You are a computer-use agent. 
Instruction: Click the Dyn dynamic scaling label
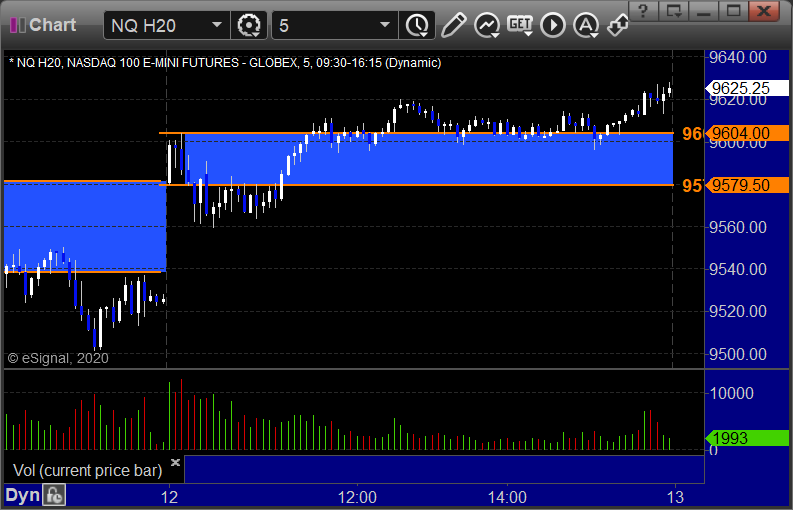(x=22, y=495)
